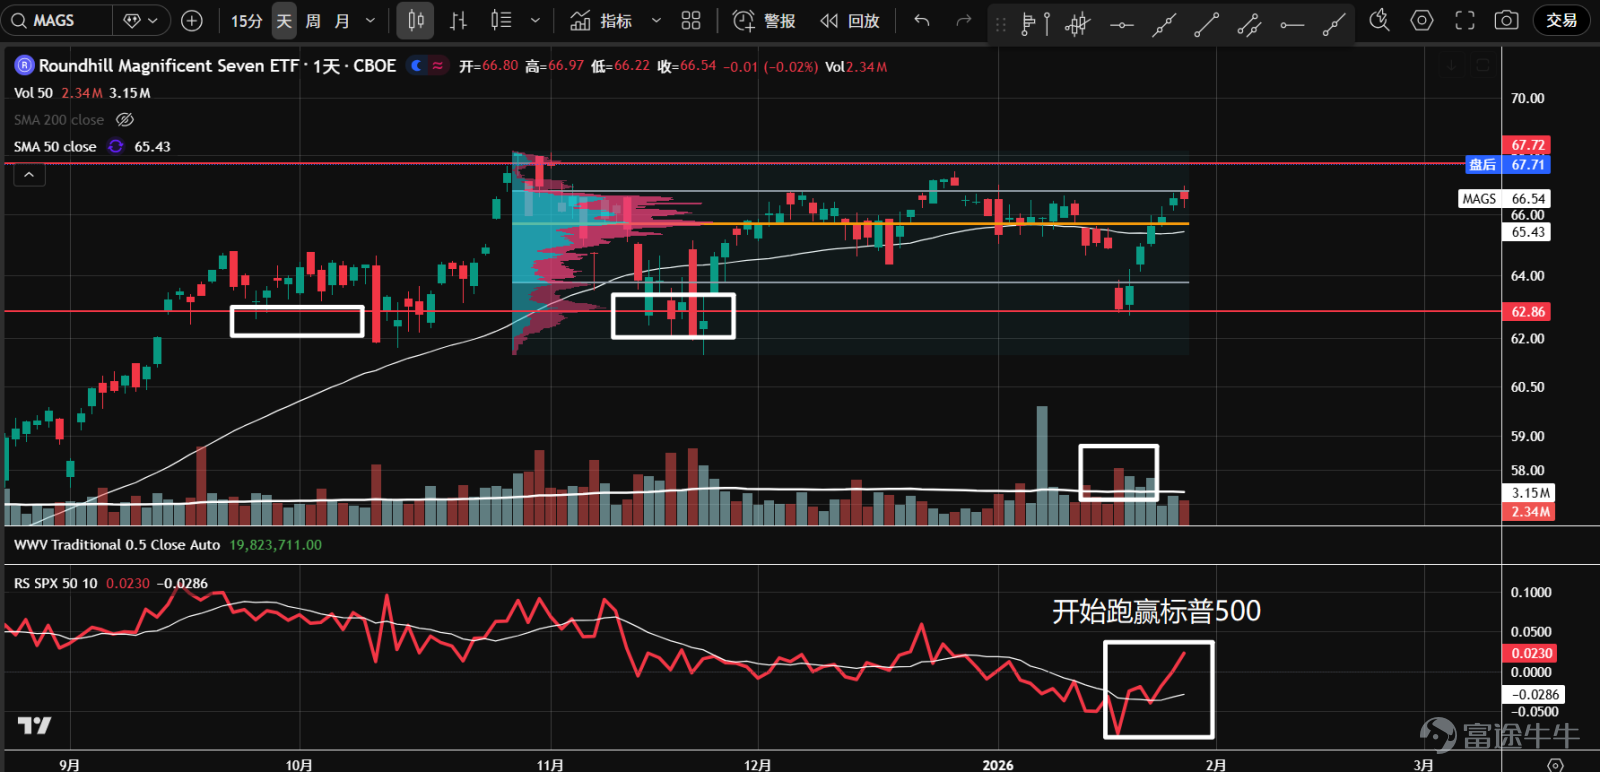Open the quick search lightning icon
The width and height of the screenshot is (1600, 772).
click(1379, 20)
